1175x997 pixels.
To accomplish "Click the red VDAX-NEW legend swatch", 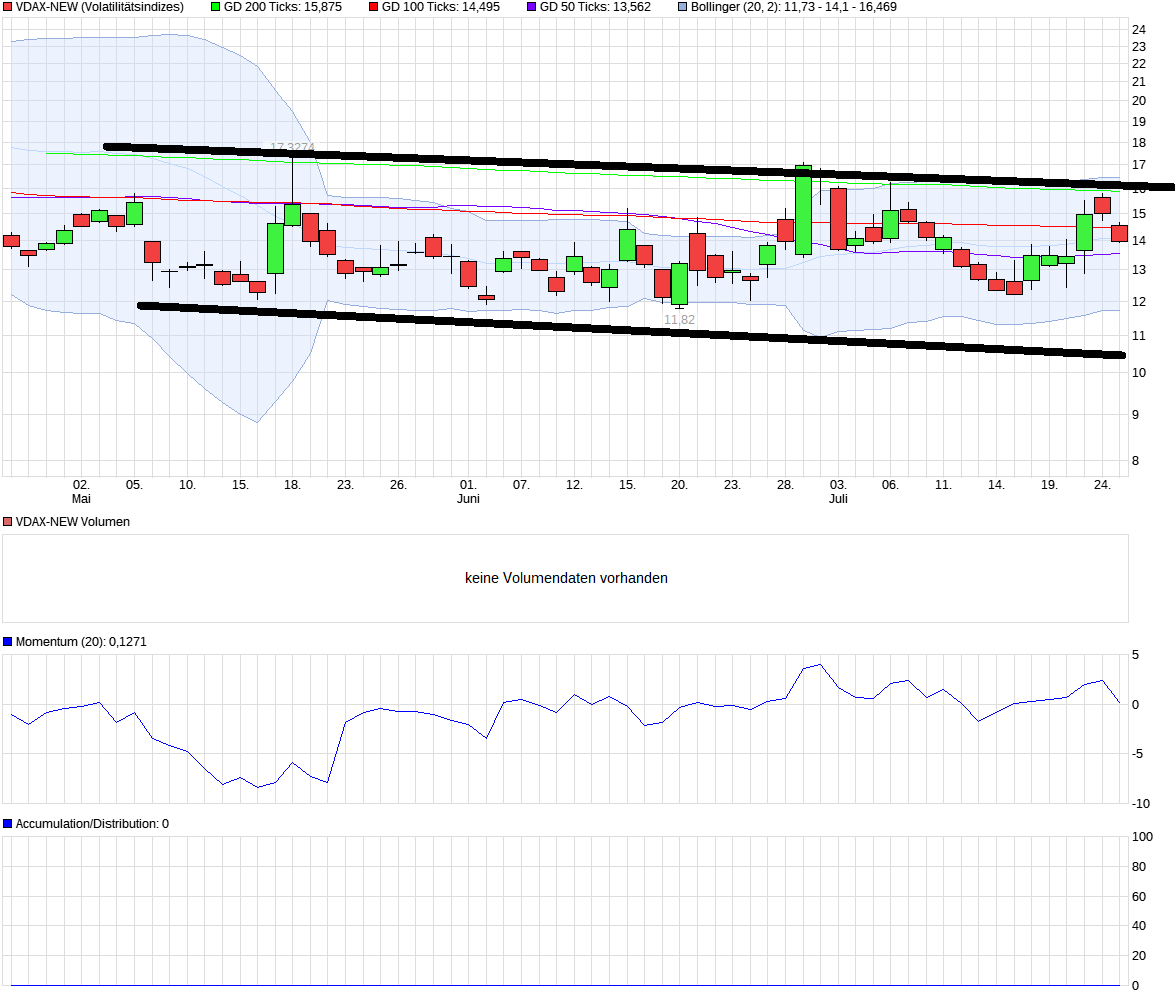I will tap(7, 7).
